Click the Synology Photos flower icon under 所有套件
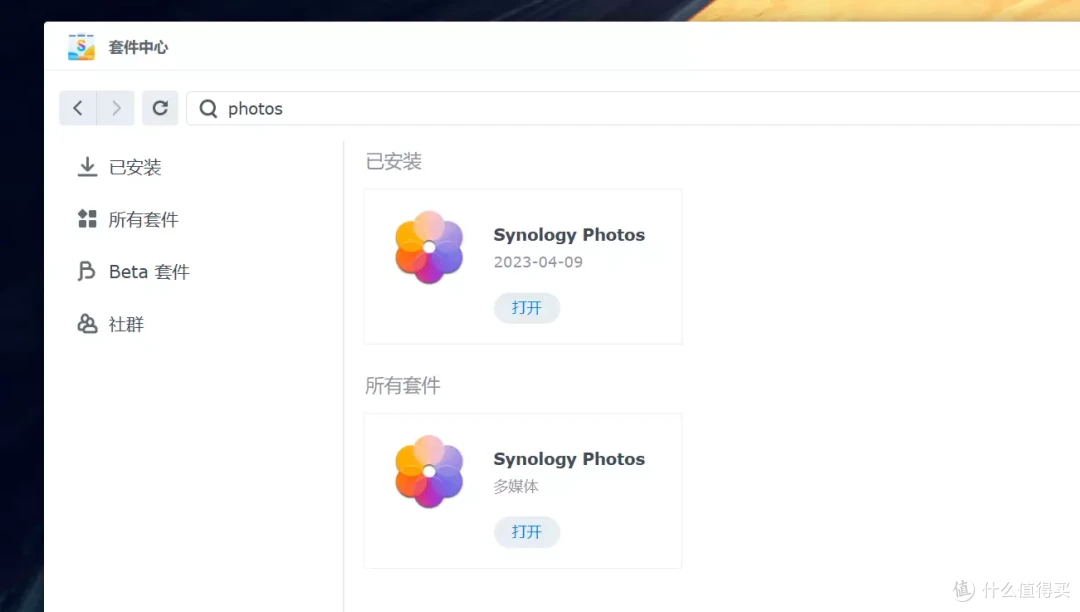The image size is (1080, 612). (429, 471)
